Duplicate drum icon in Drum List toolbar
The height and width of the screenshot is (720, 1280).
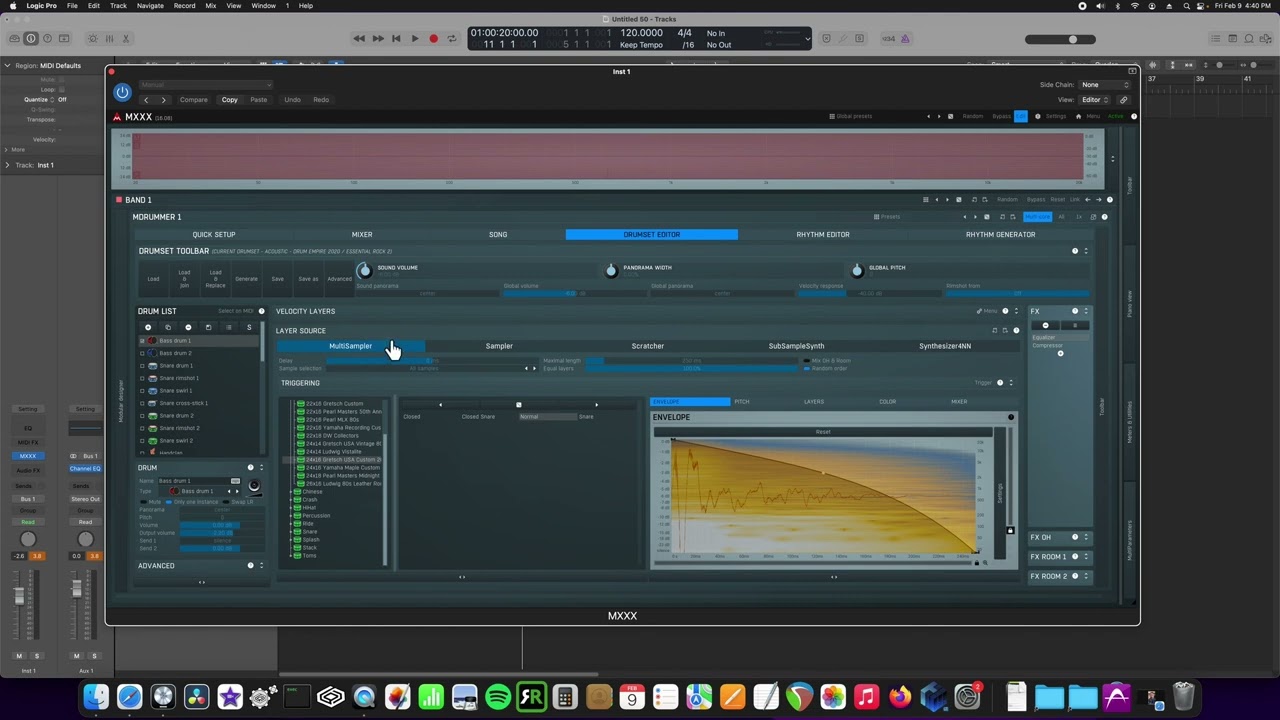(x=168, y=327)
